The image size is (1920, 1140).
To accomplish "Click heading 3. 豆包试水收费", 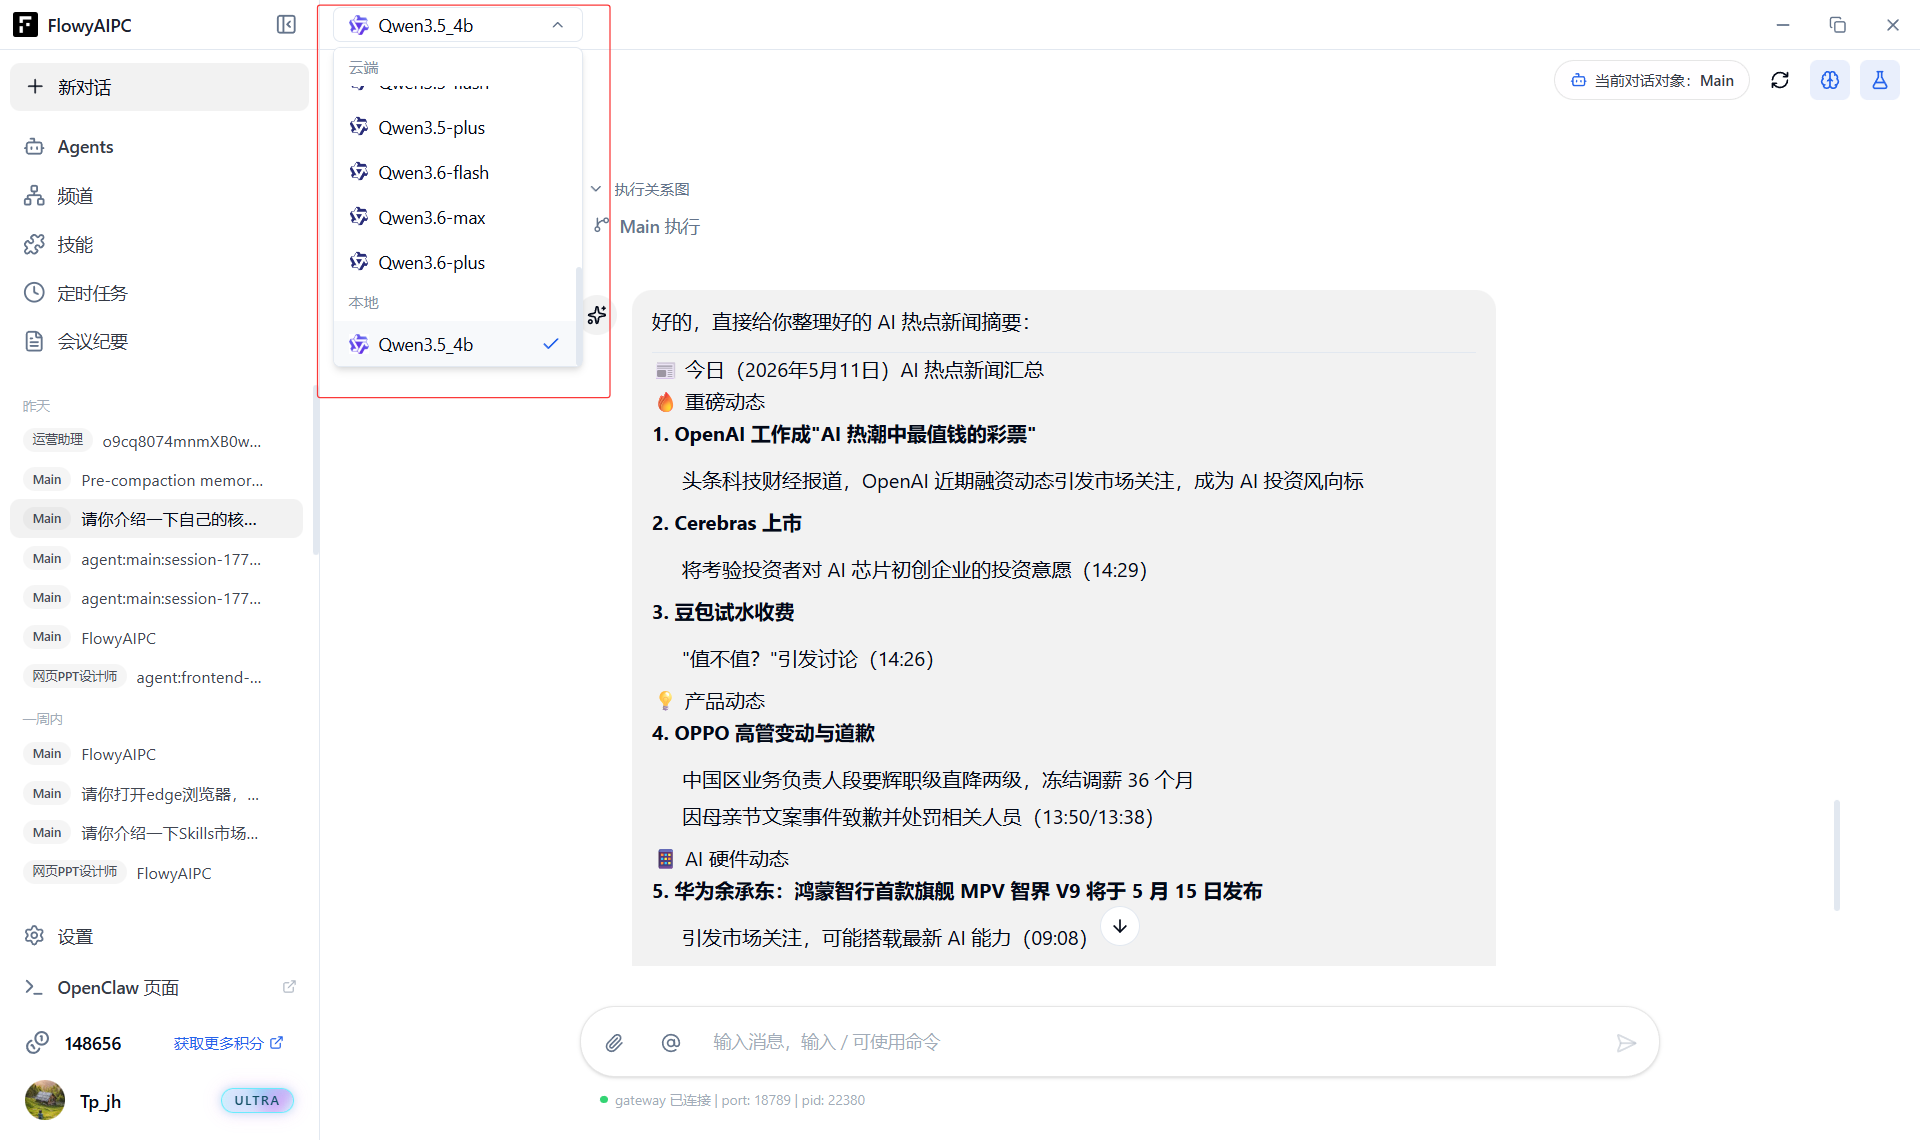I will (x=723, y=613).
